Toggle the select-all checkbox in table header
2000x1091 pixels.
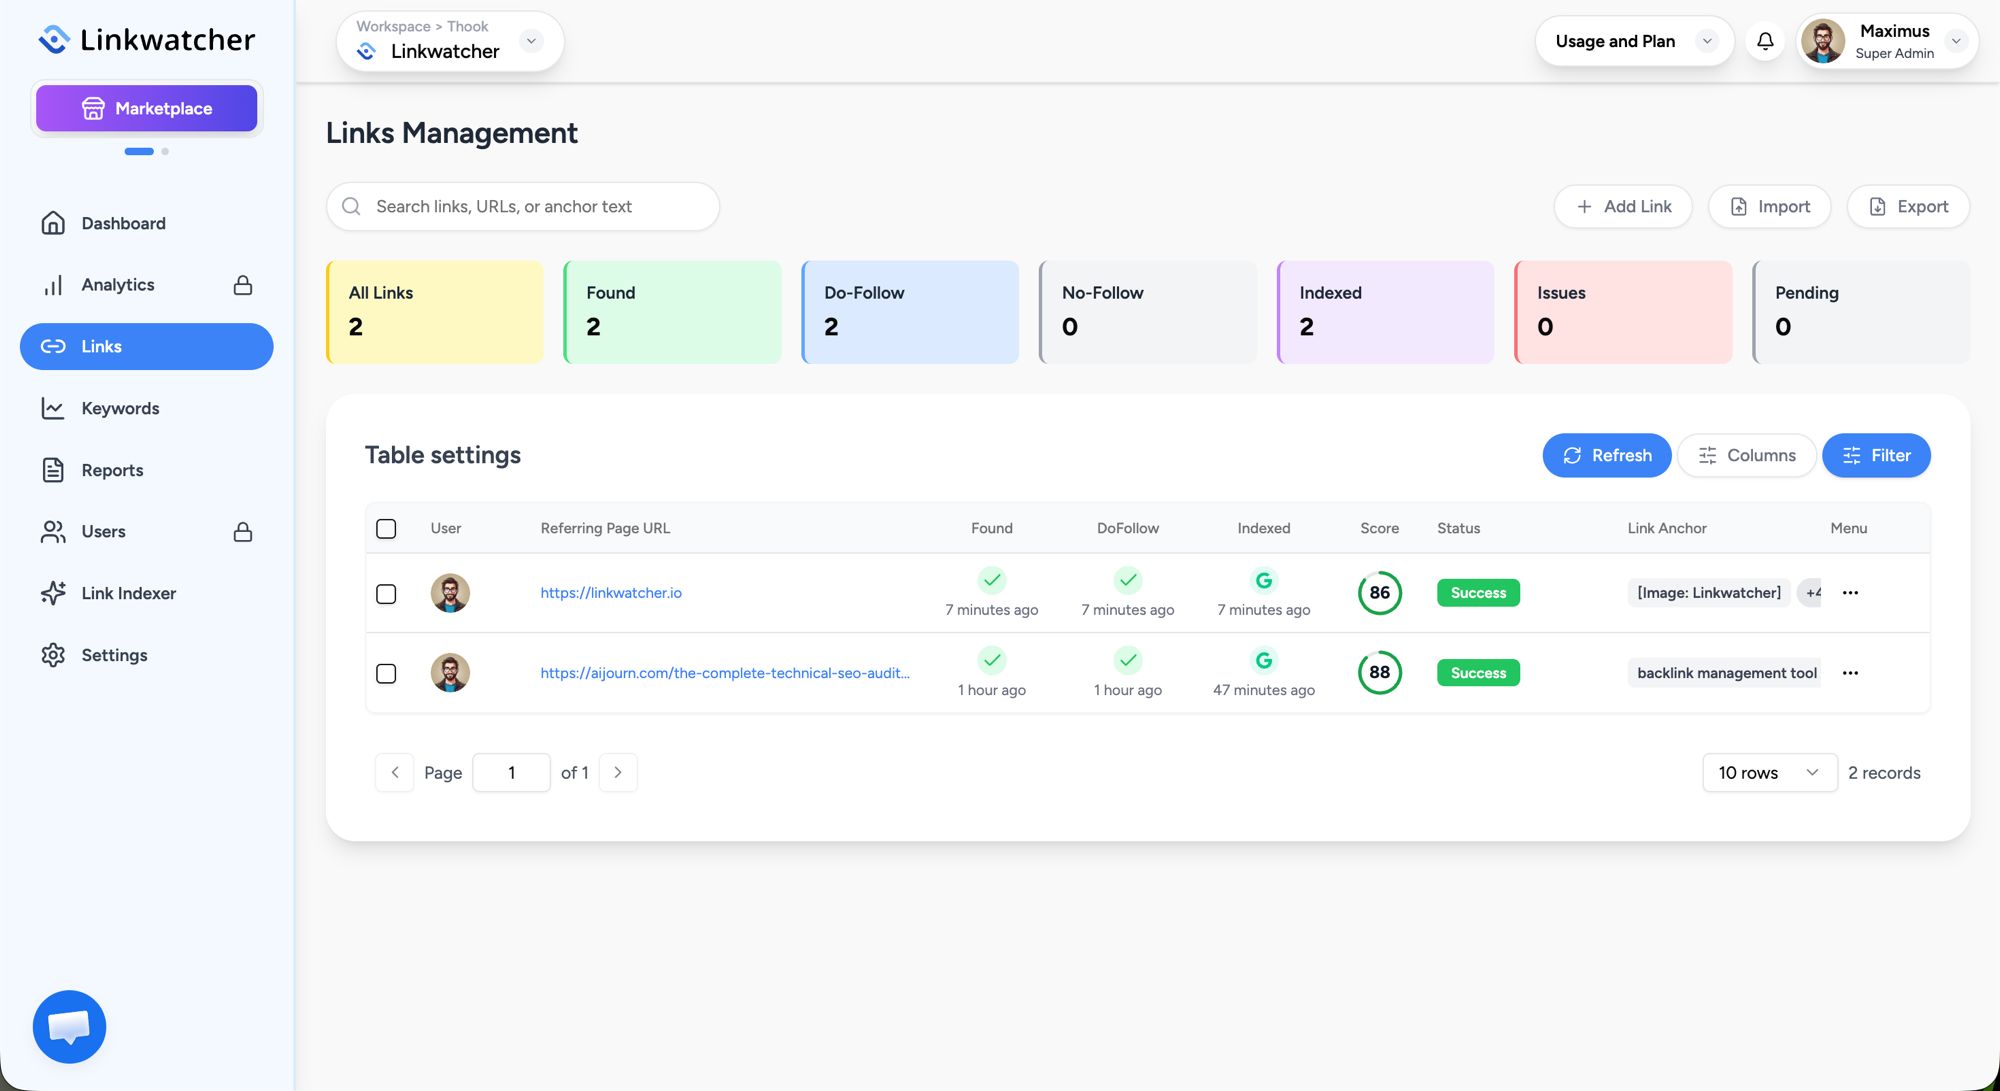386,528
